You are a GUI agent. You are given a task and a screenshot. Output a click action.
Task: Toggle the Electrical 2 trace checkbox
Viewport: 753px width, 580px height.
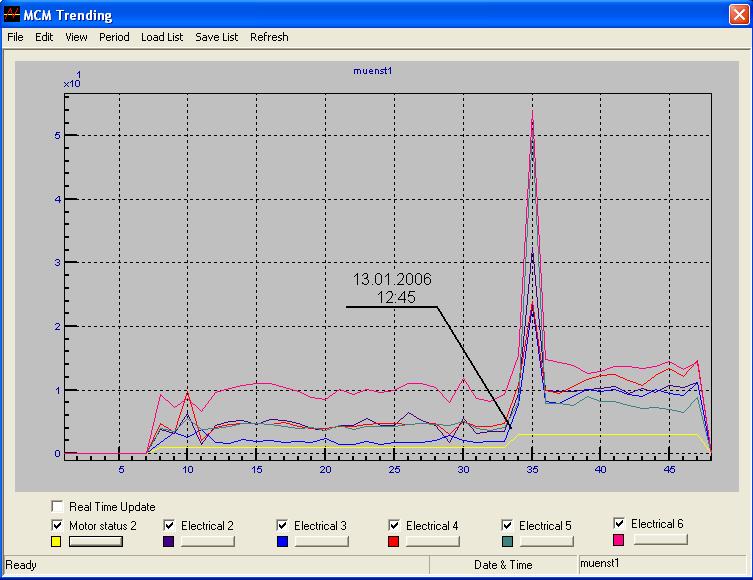[x=170, y=525]
